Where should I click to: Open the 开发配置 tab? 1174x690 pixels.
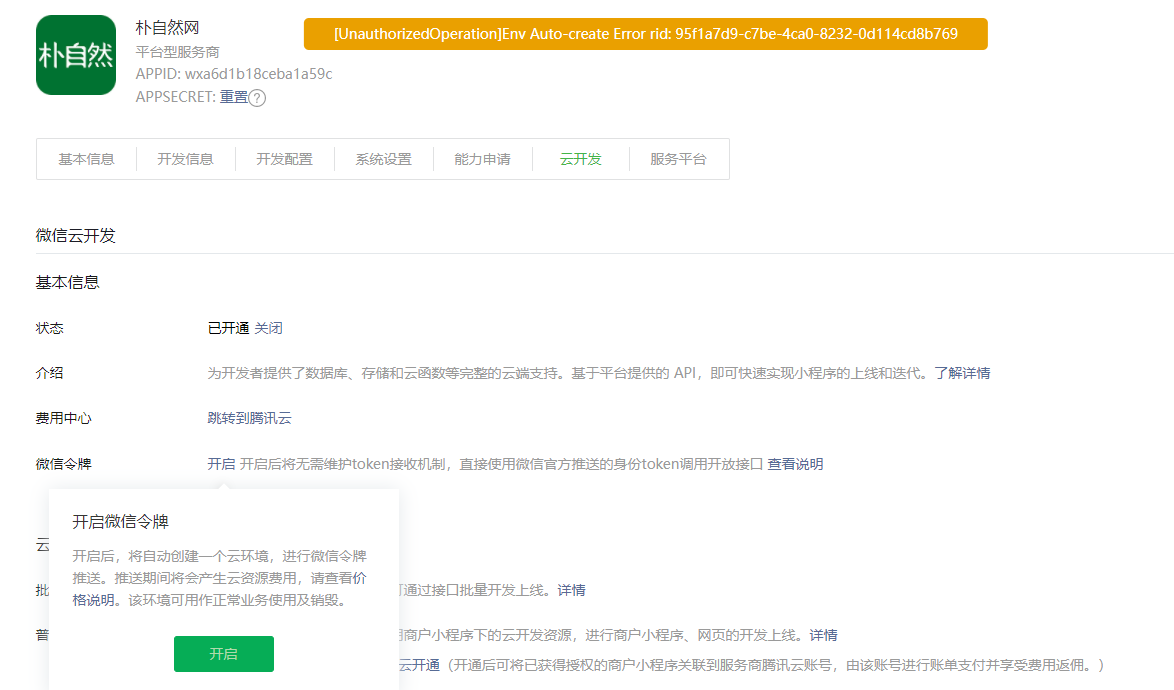pyautogui.click(x=284, y=159)
